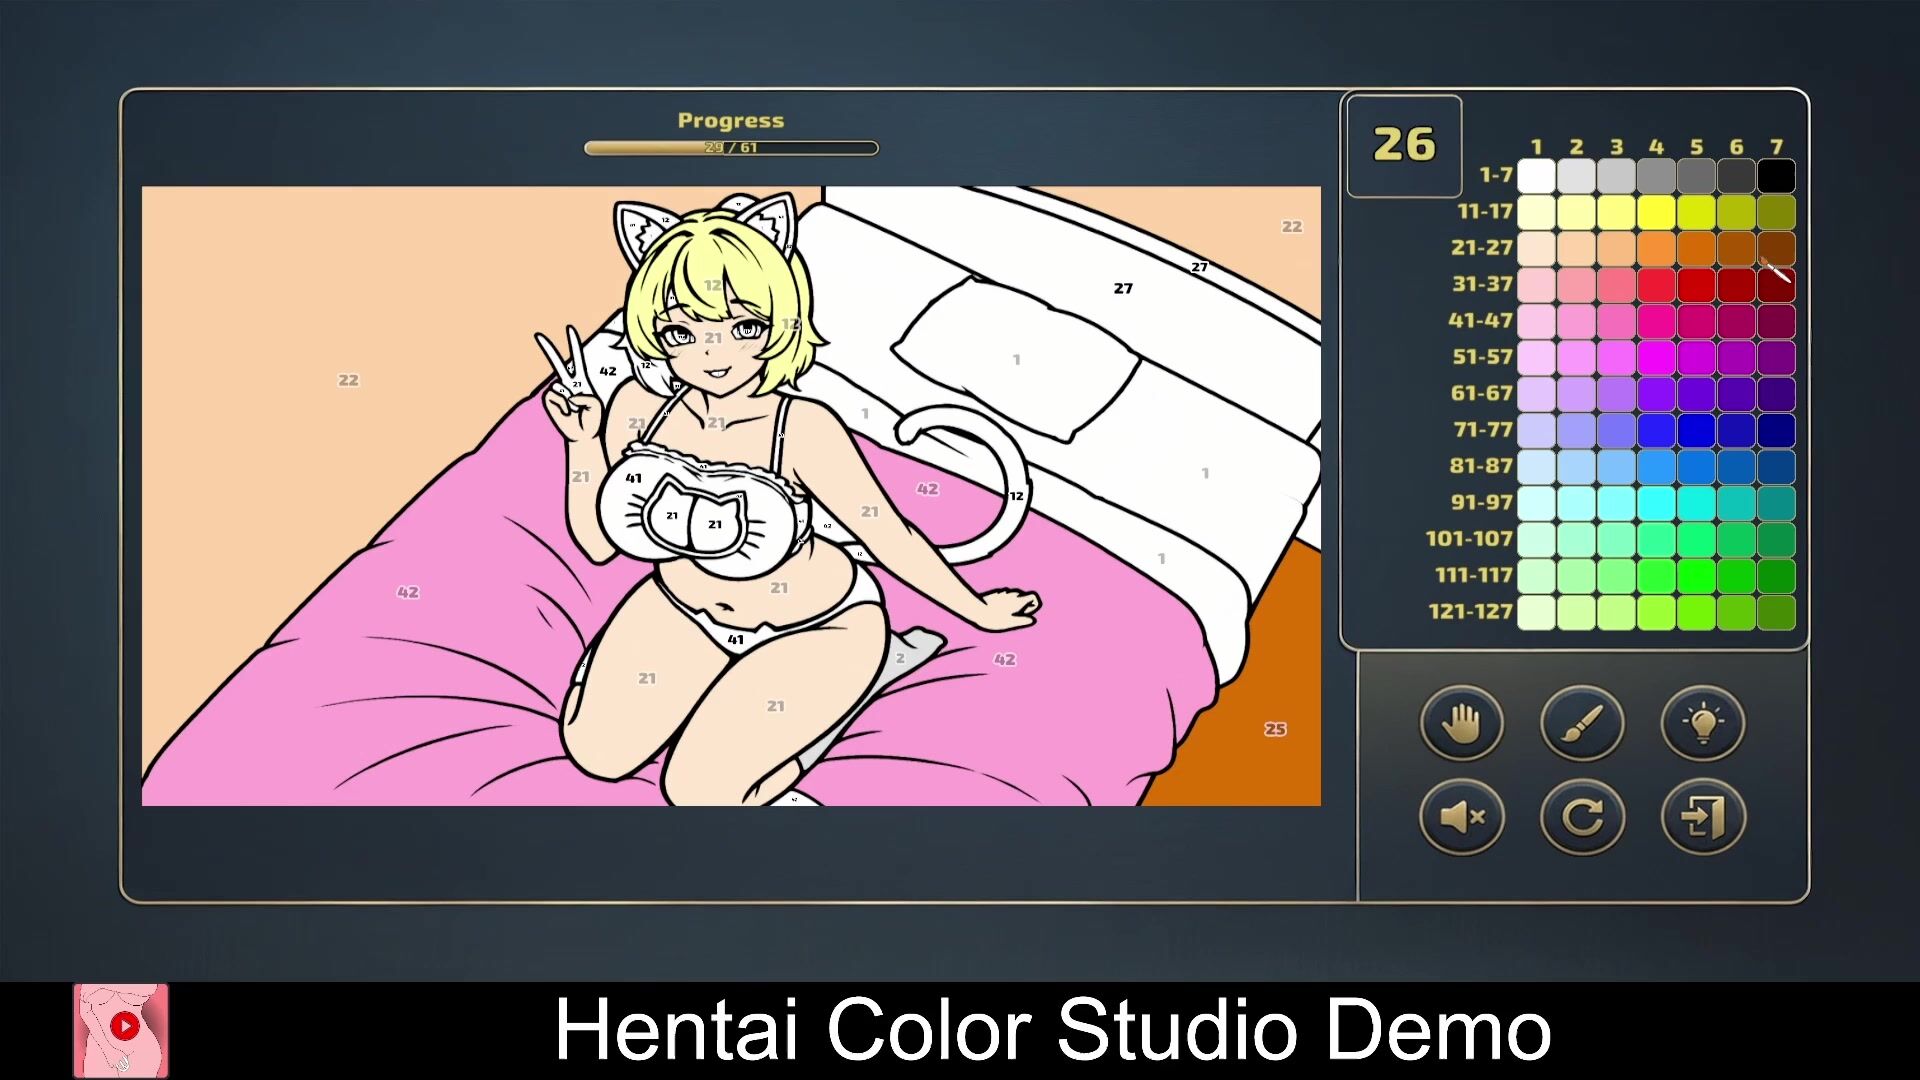Click the pillow region labeled 1
Screen dimensions: 1920x1080
[1016, 360]
